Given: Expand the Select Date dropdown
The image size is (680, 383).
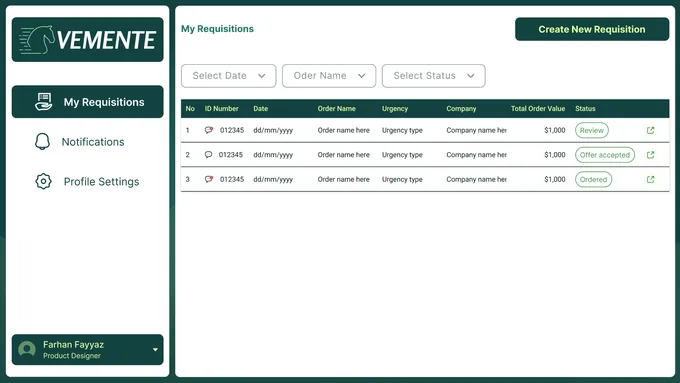Looking at the screenshot, I should coord(229,76).
